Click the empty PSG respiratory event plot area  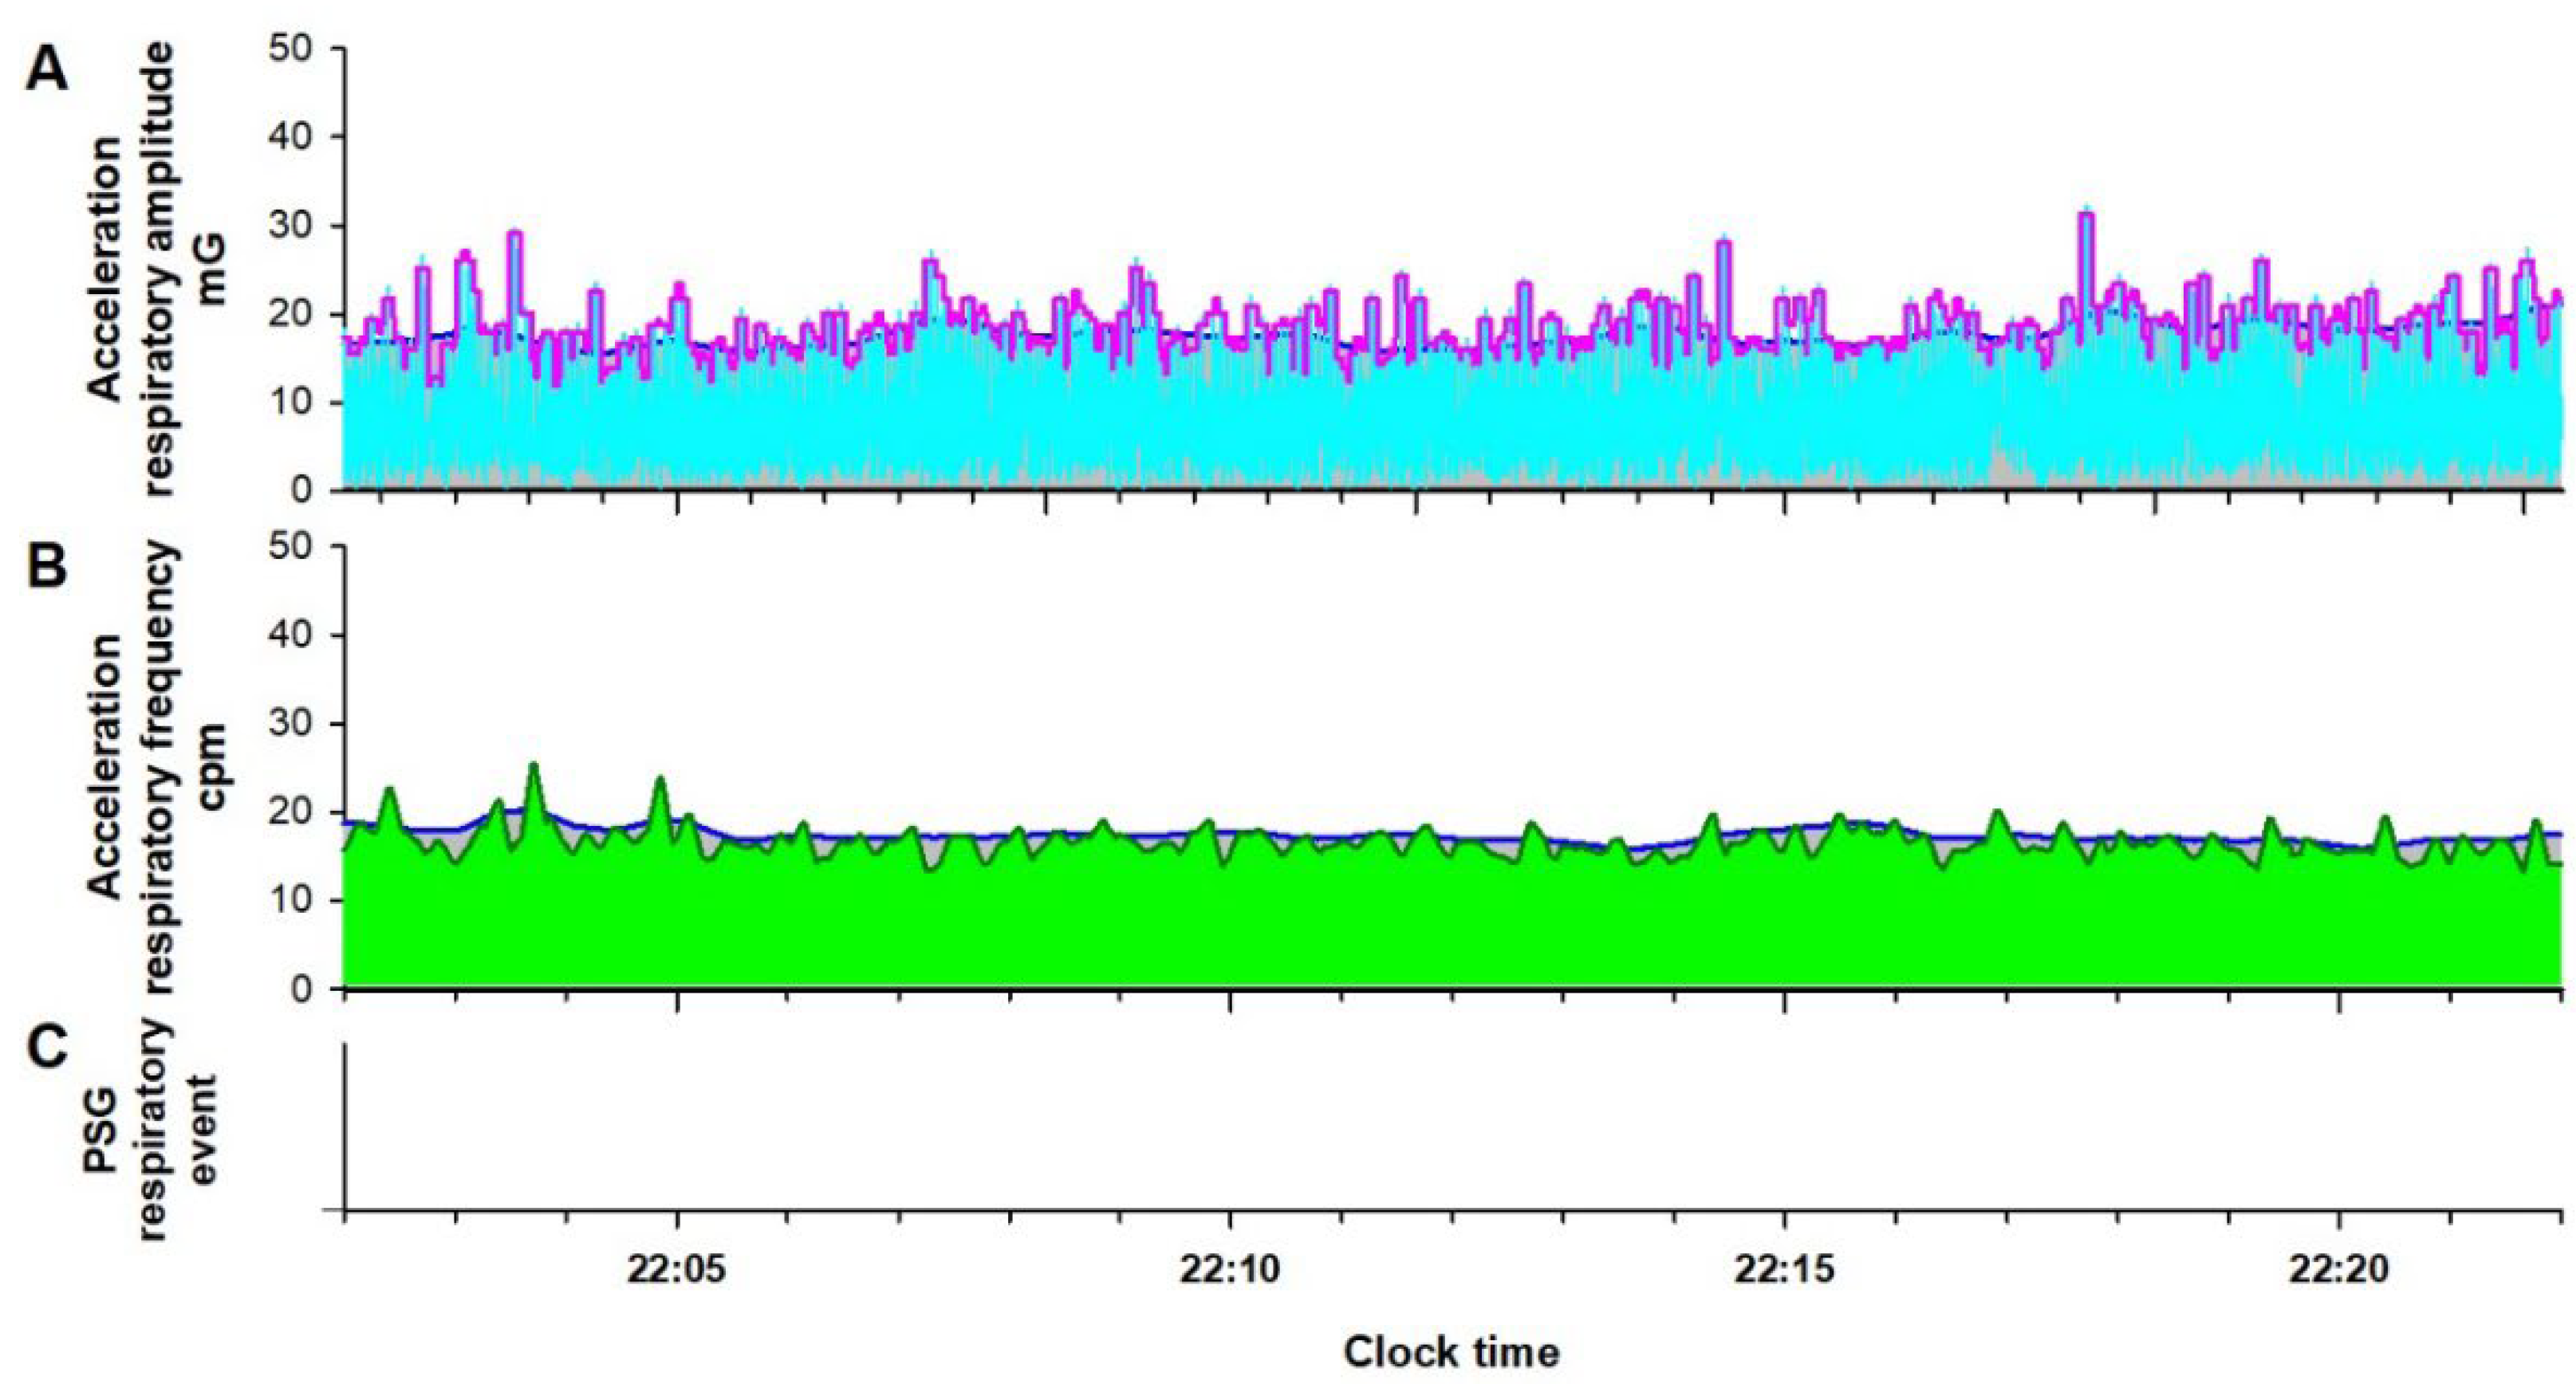coord(1450,1130)
